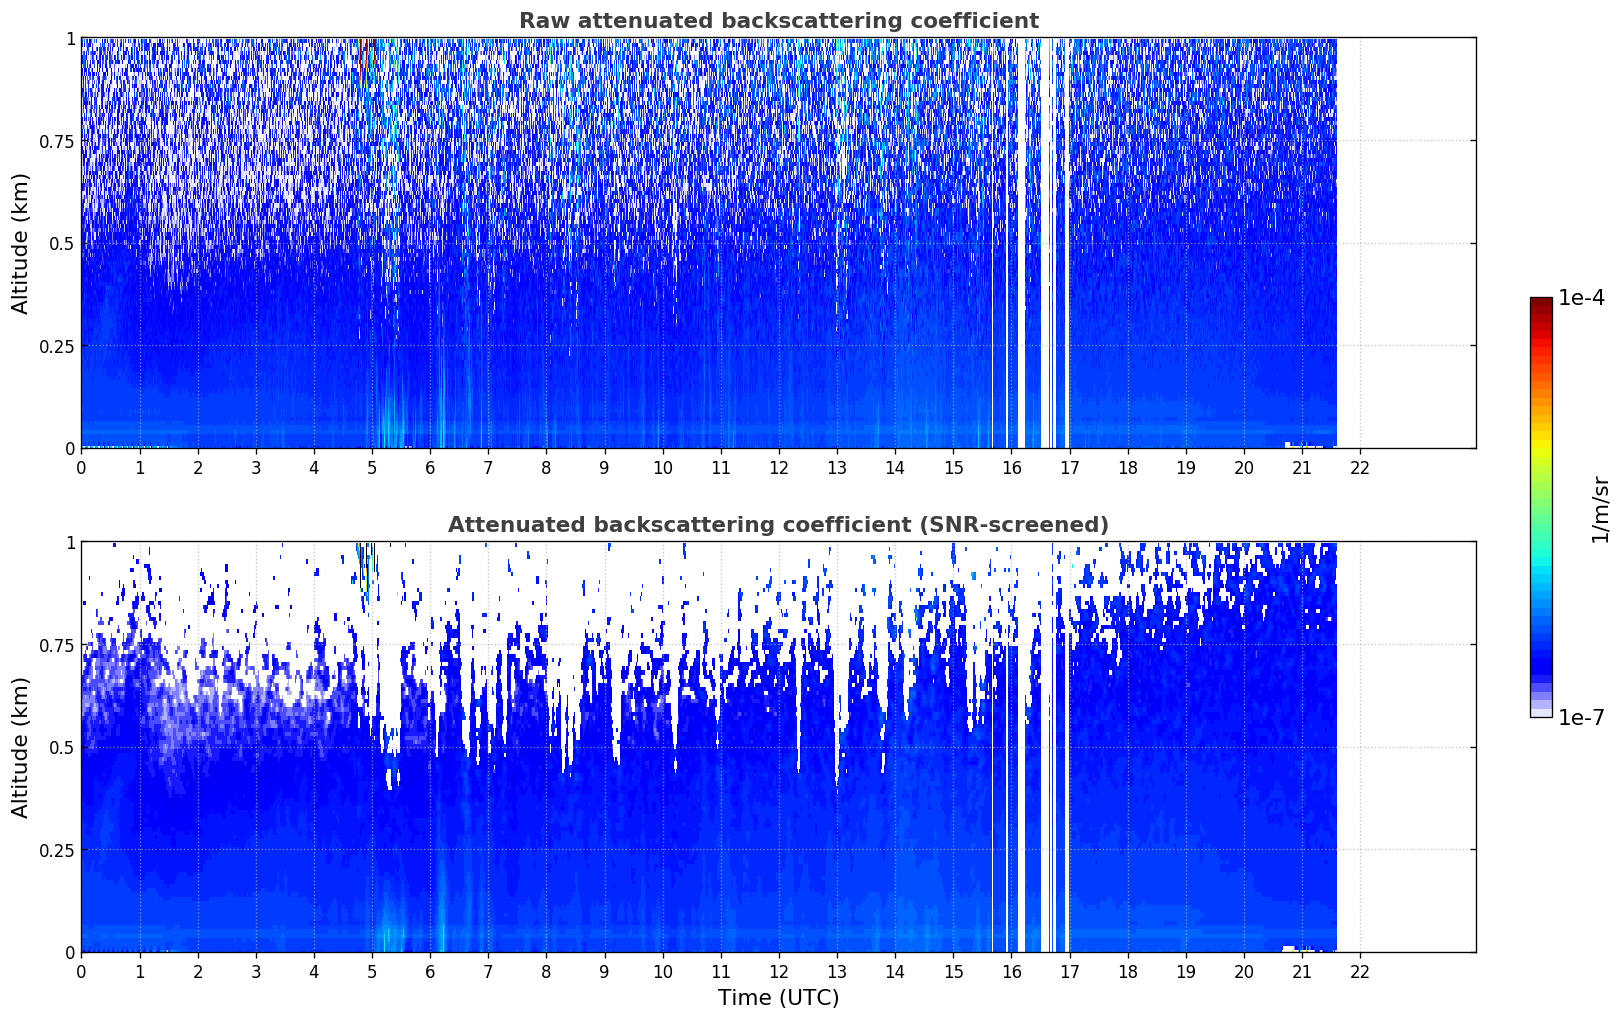Viewport: 1621px width, 1020px height.
Task: Click altitude tick "0.5" on the Raw plot
Action: 62,244
